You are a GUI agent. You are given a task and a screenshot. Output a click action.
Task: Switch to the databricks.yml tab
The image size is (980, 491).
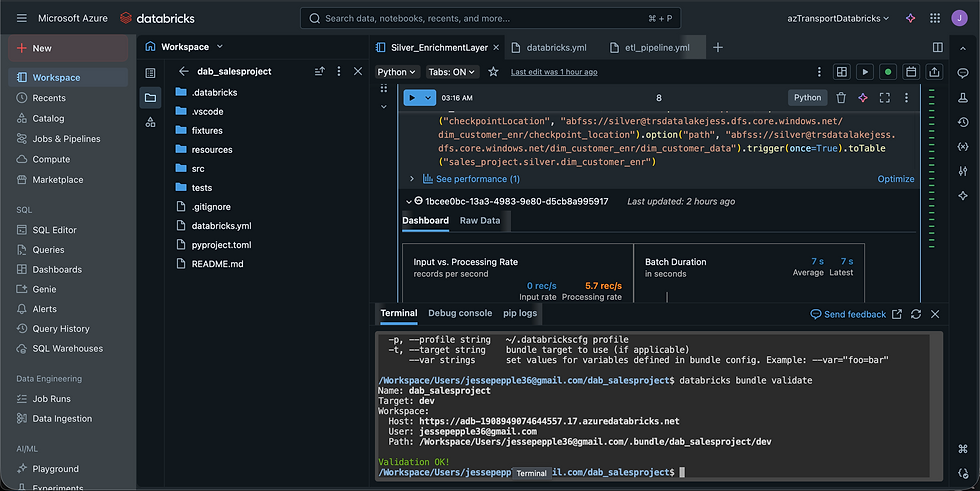point(549,47)
